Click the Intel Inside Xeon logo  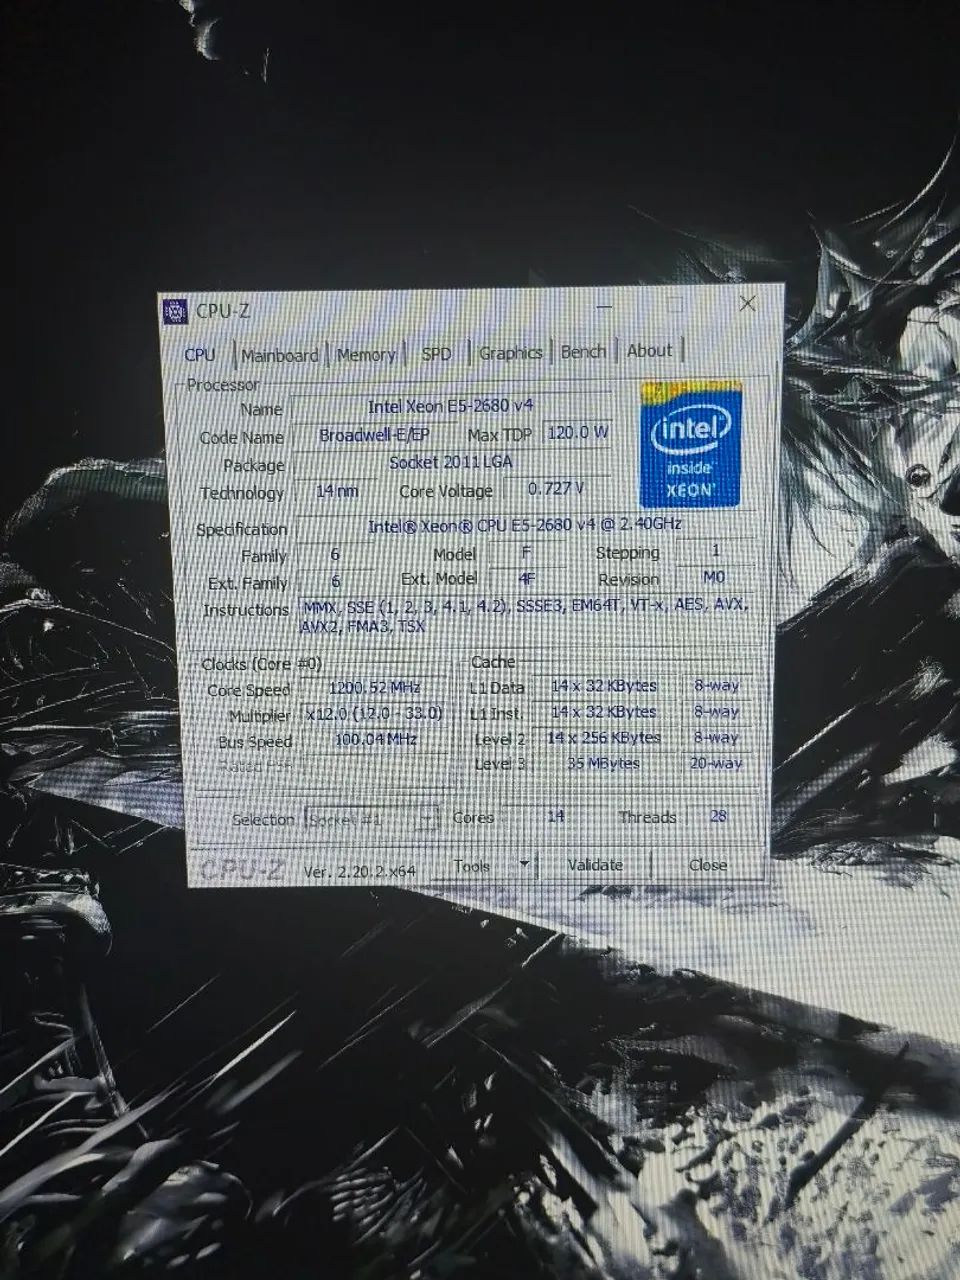coord(692,442)
